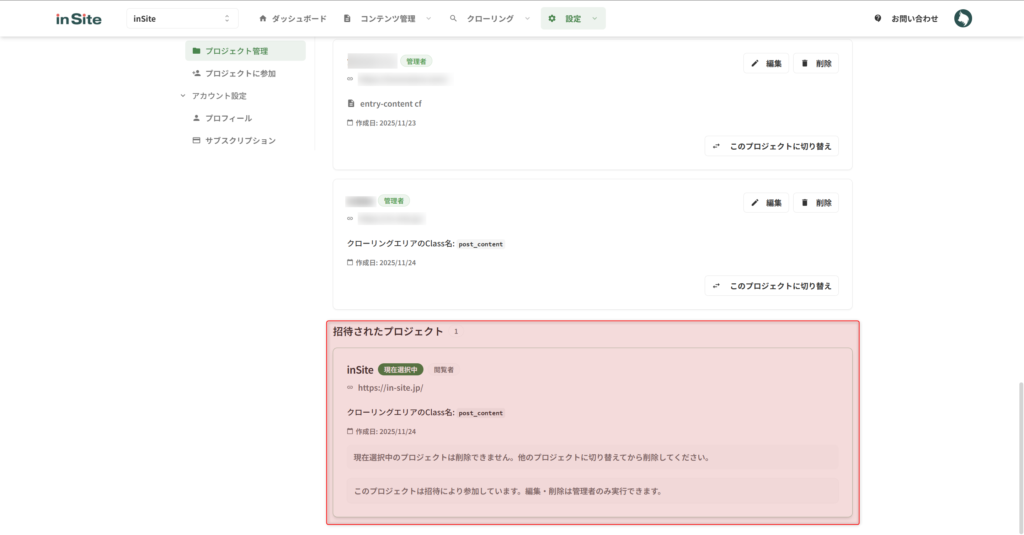This screenshot has height=535, width=1024.
Task: Click the gear icon beside 設定
Action: pos(552,18)
